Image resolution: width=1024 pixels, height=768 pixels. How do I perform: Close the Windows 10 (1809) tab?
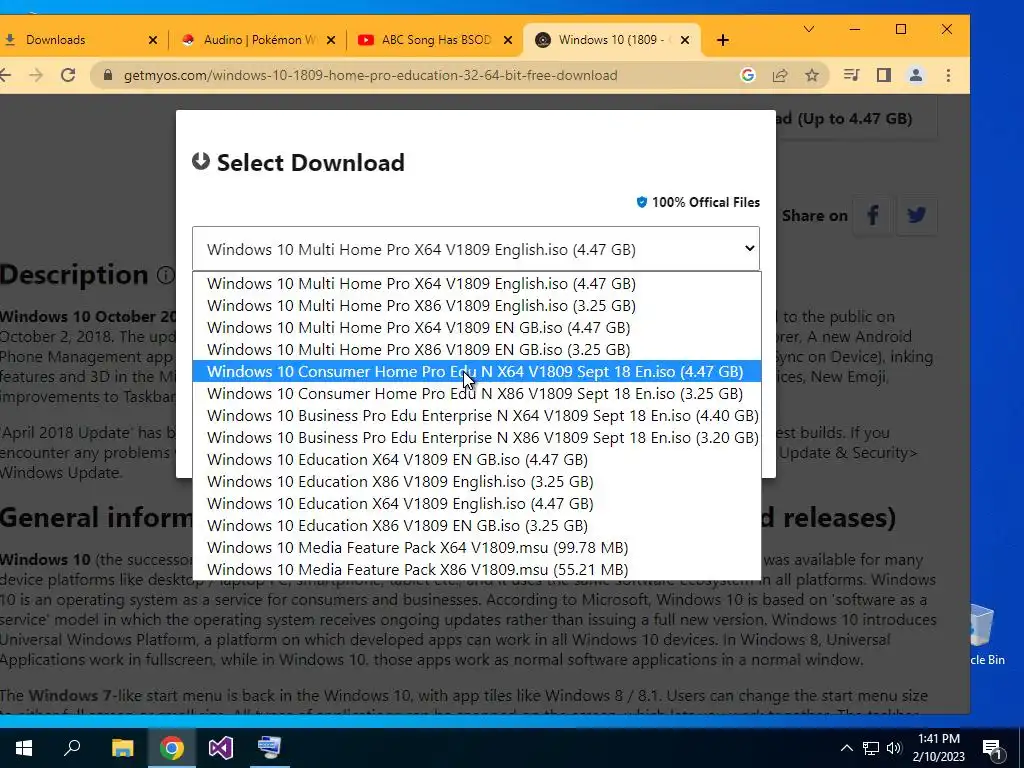684,40
